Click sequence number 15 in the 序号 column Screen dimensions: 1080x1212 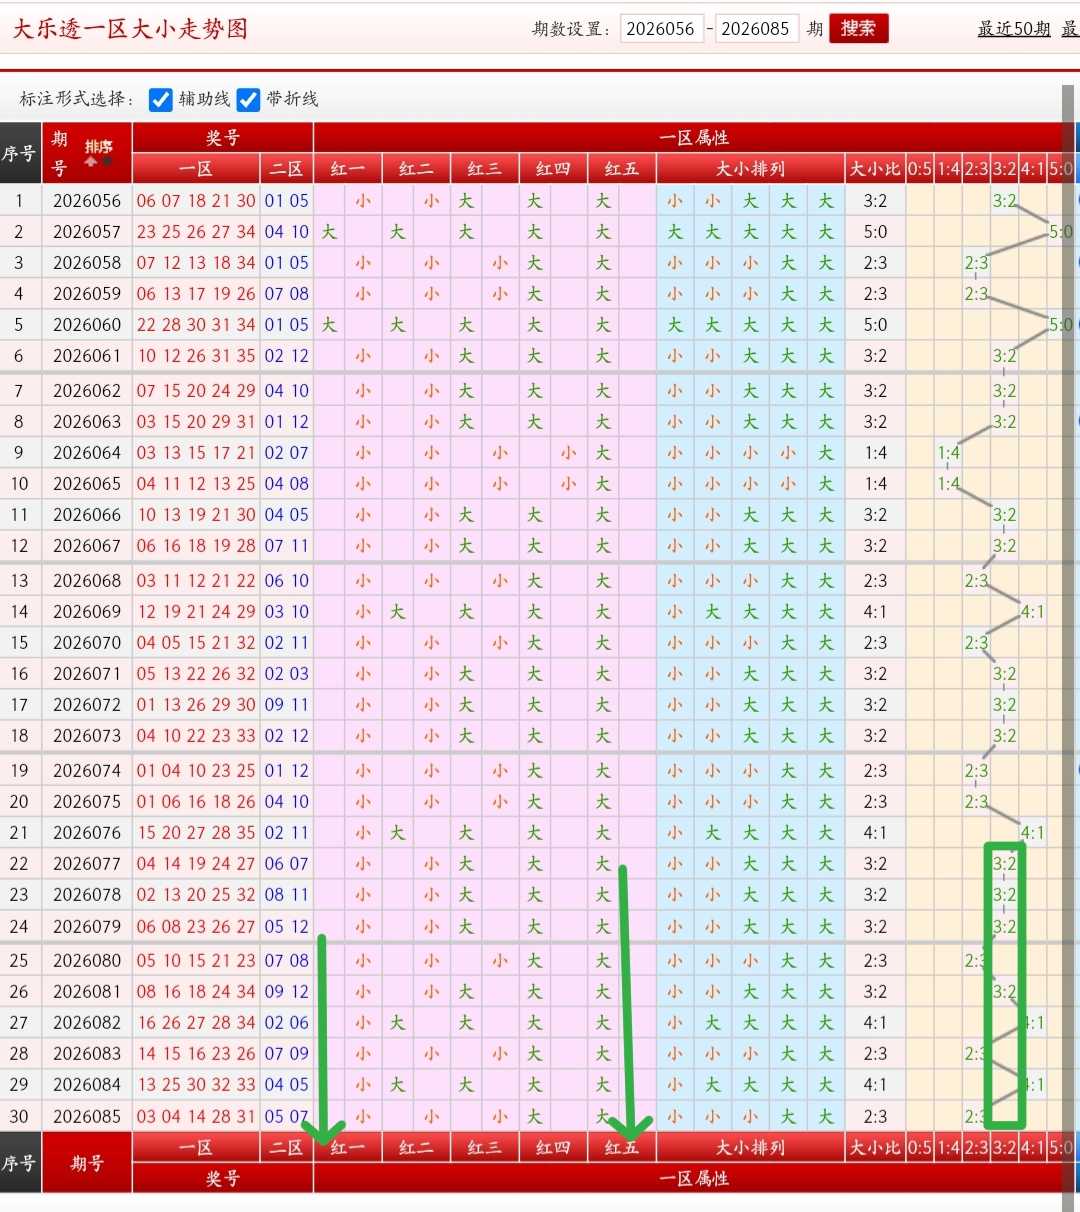(x=19, y=643)
